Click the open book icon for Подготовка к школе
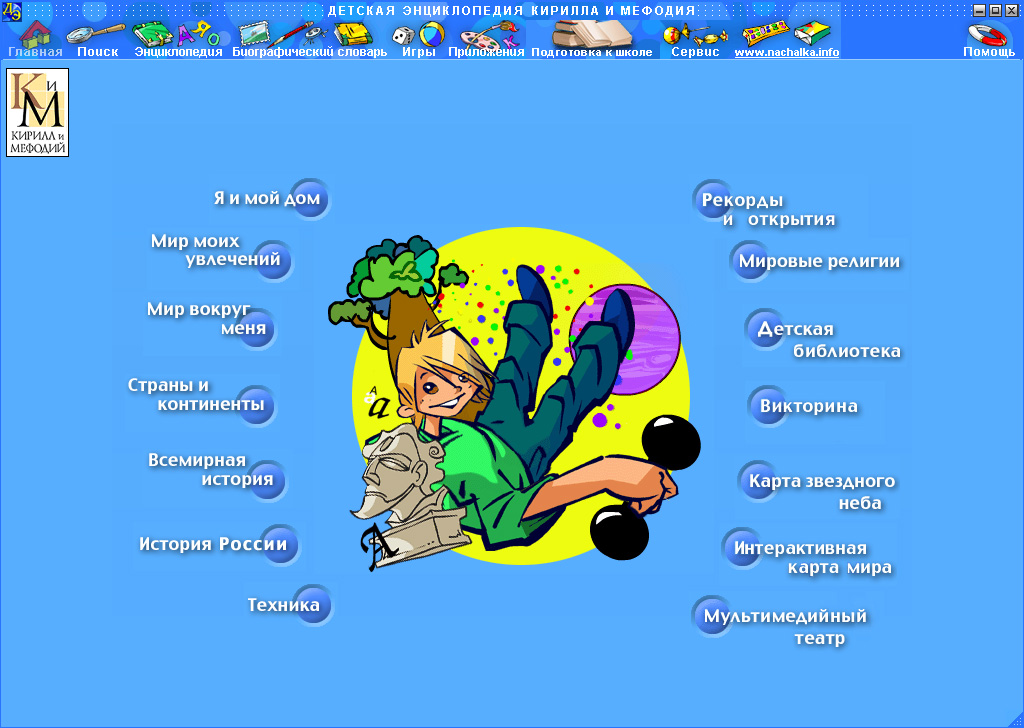Image resolution: width=1024 pixels, height=728 pixels. tap(592, 33)
